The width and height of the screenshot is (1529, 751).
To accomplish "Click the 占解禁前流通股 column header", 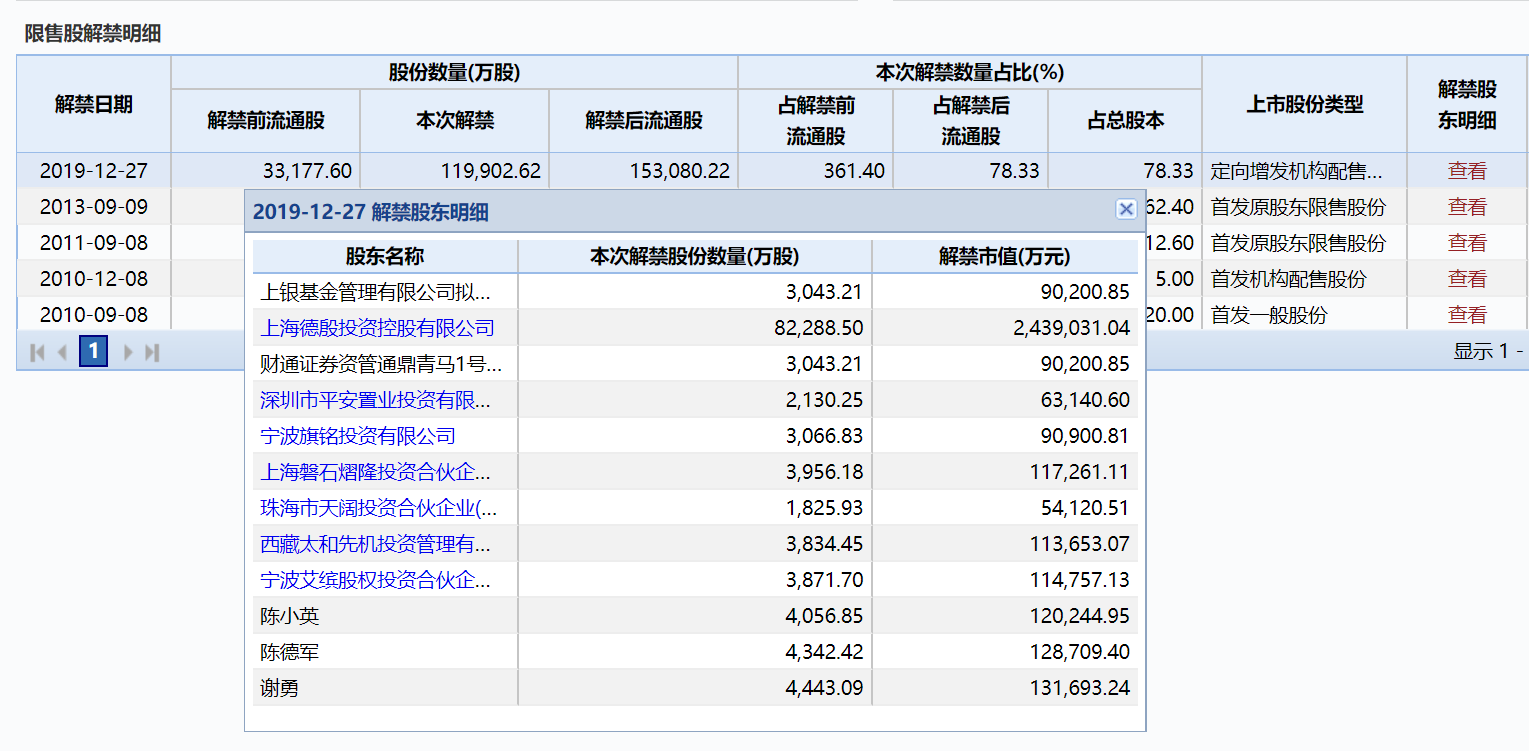I will 816,121.
